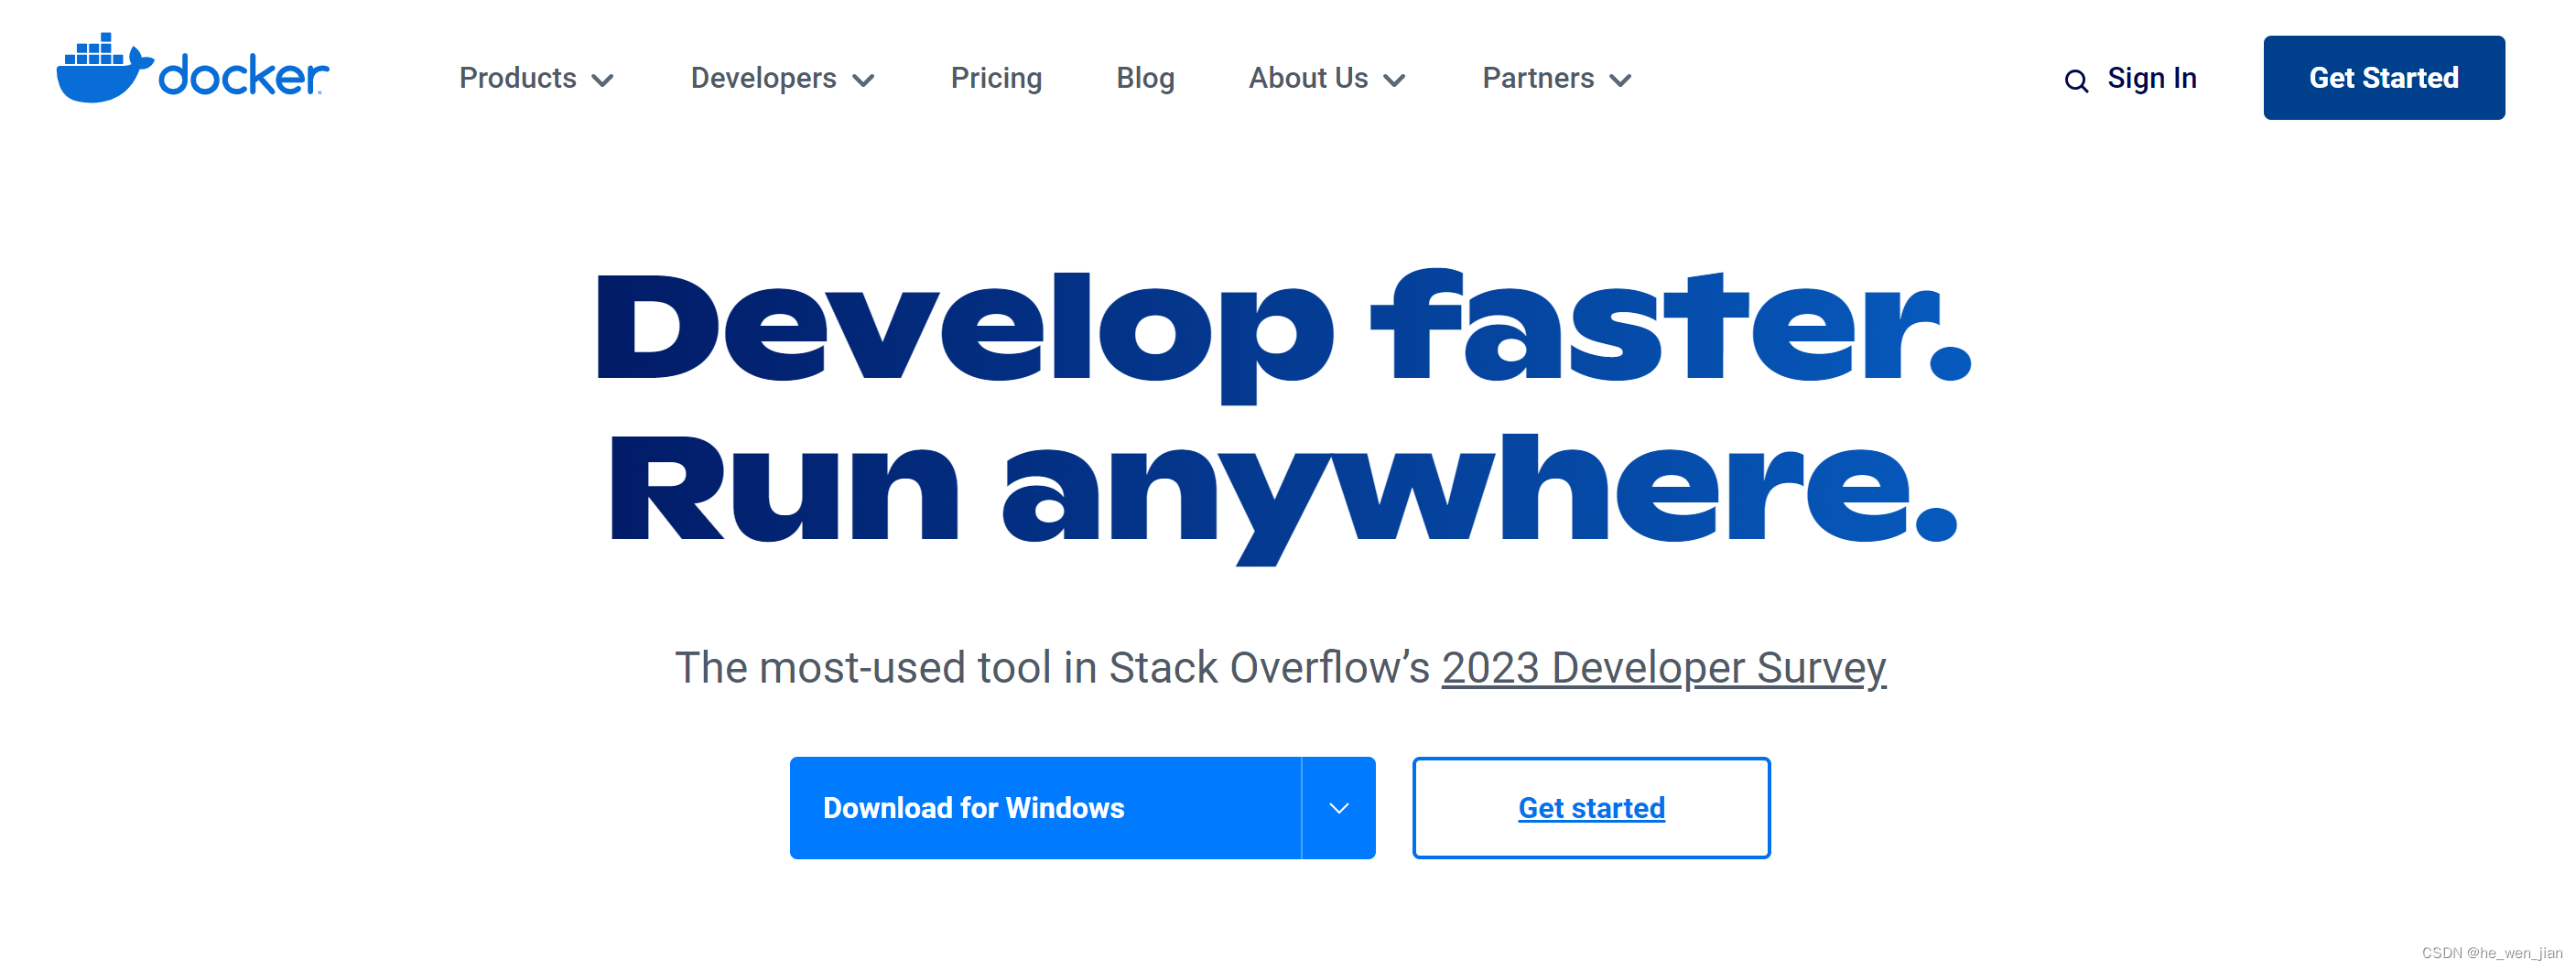Open the Blog page
Screen dimensions: 2576x970
pos(1144,78)
